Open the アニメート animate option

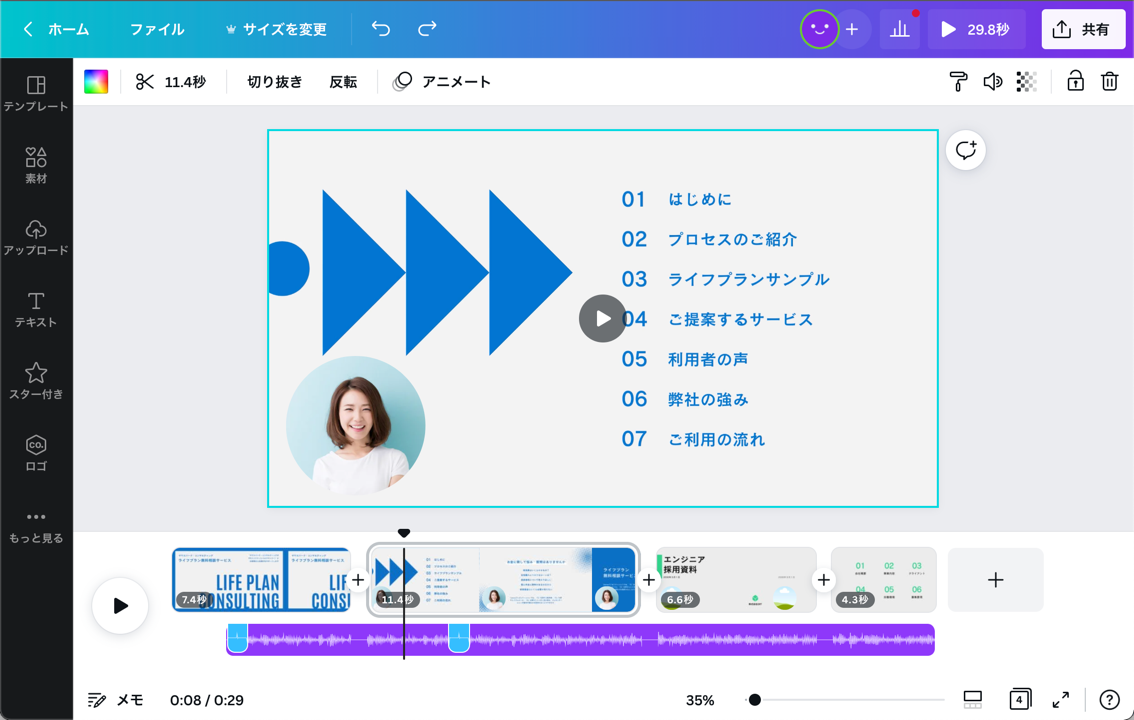click(441, 82)
